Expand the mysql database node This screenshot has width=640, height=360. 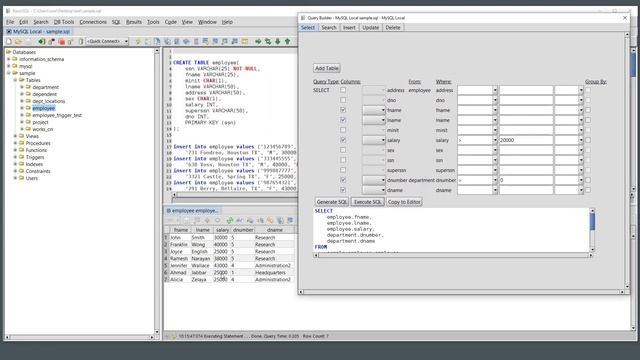point(9,66)
